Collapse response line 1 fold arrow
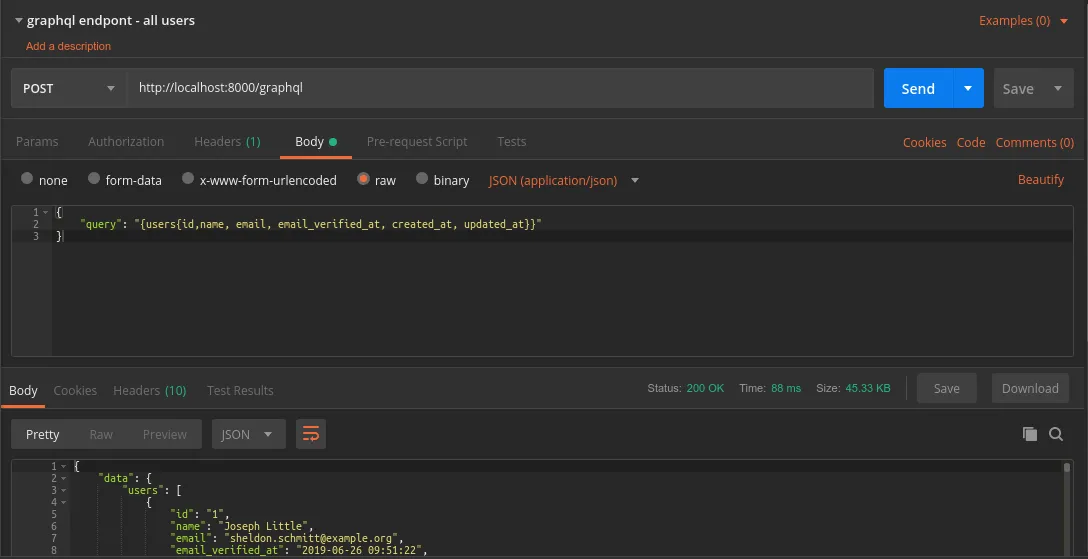1088x559 pixels. click(63, 466)
